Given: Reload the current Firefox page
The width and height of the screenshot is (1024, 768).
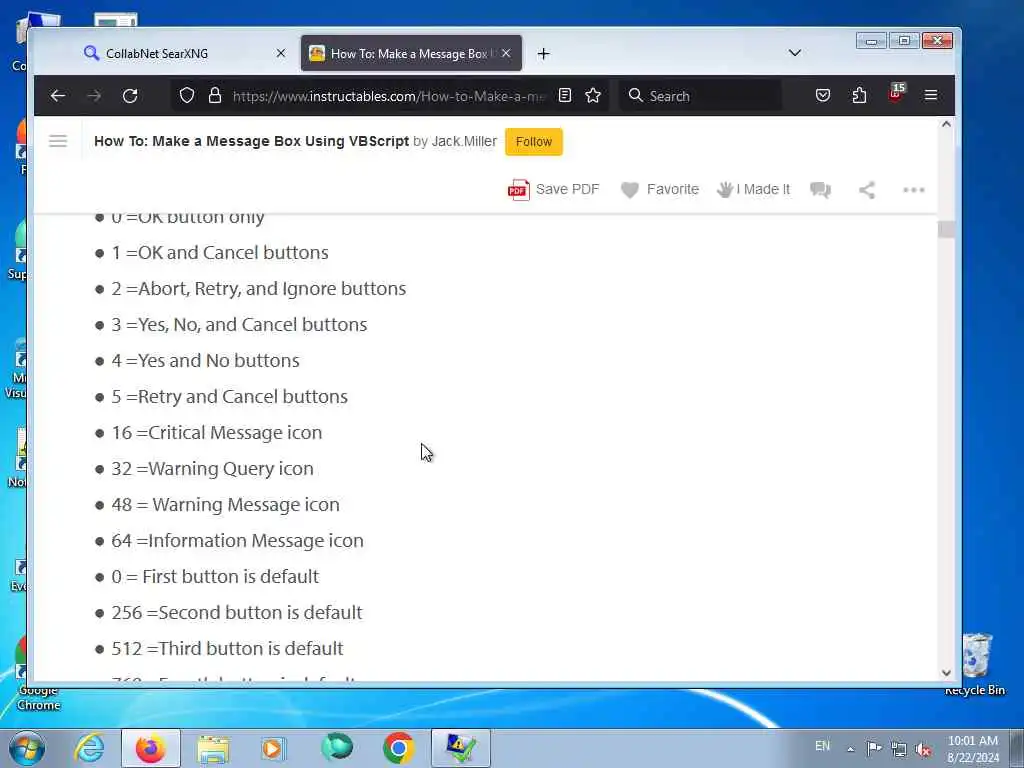Looking at the screenshot, I should (130, 96).
